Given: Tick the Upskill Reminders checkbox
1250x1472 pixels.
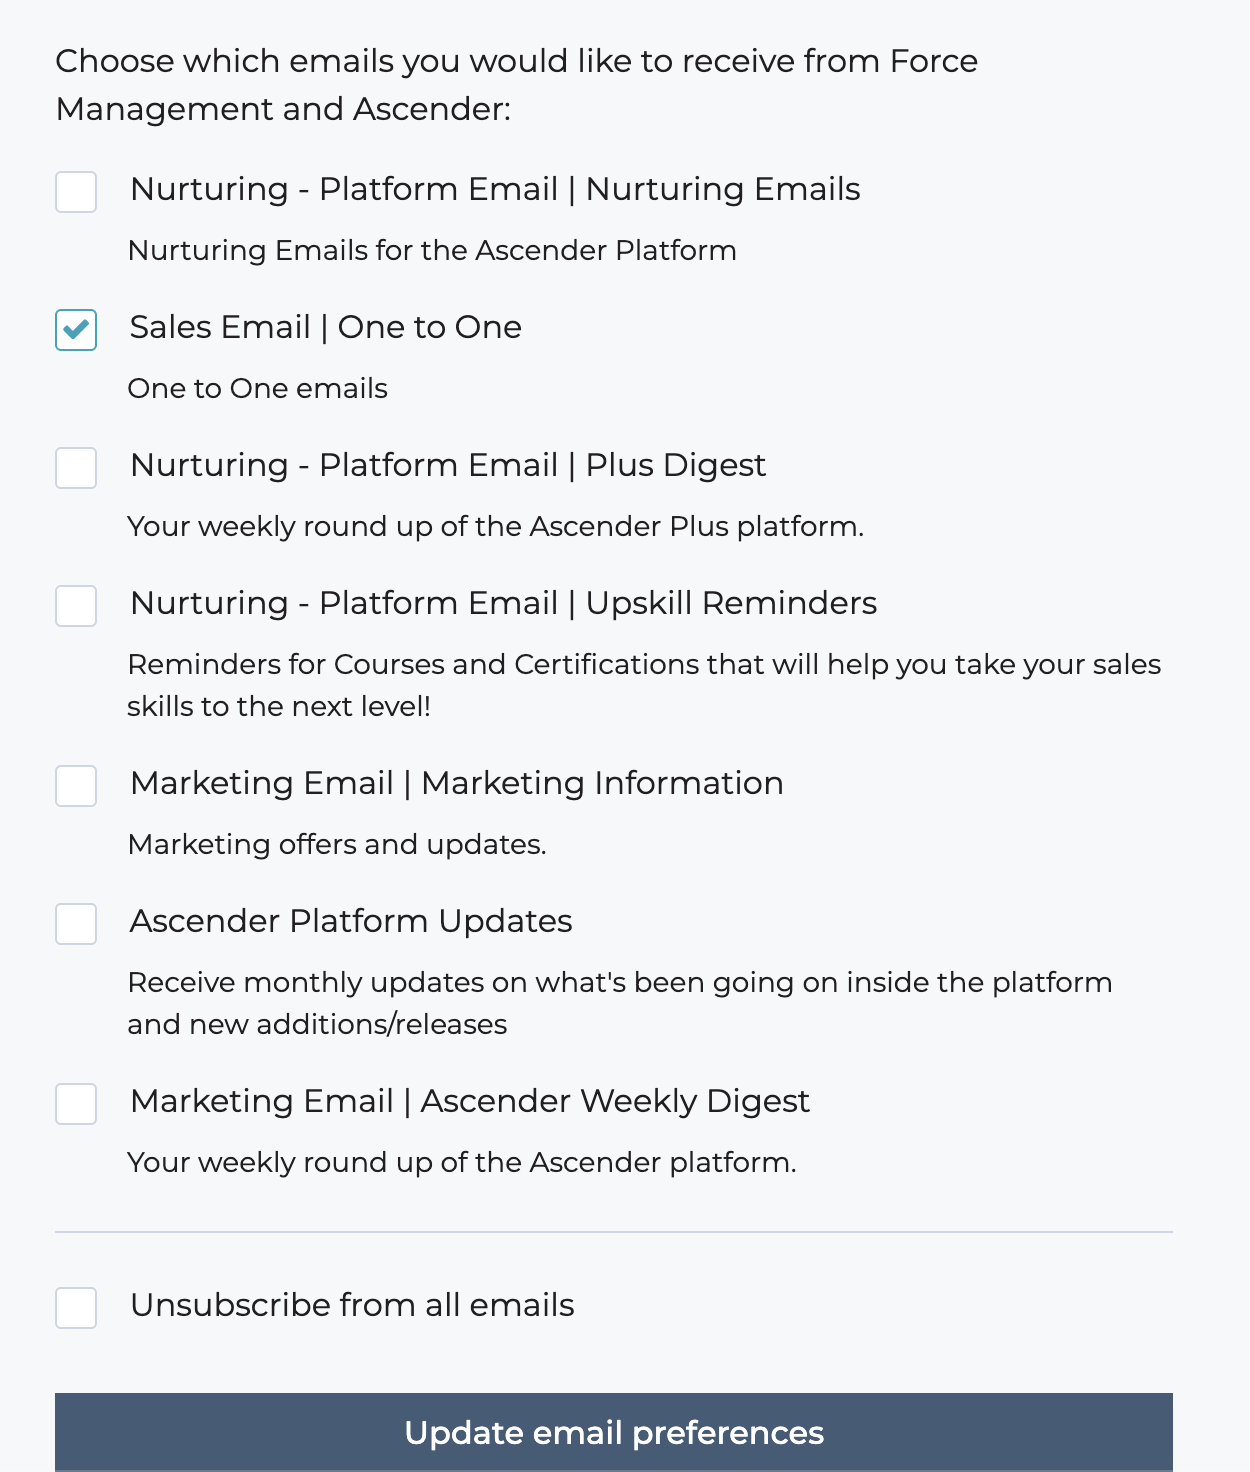Looking at the screenshot, I should 76,606.
